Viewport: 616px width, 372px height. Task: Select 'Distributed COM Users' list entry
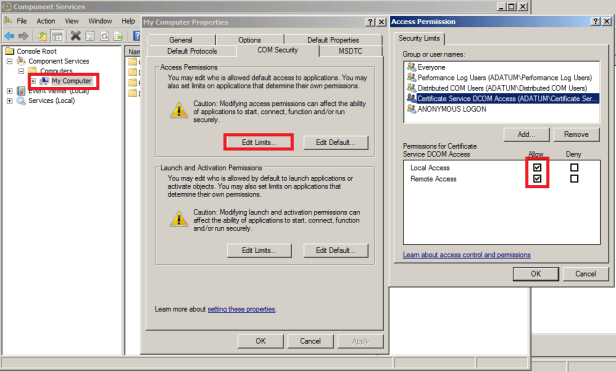coord(501,88)
